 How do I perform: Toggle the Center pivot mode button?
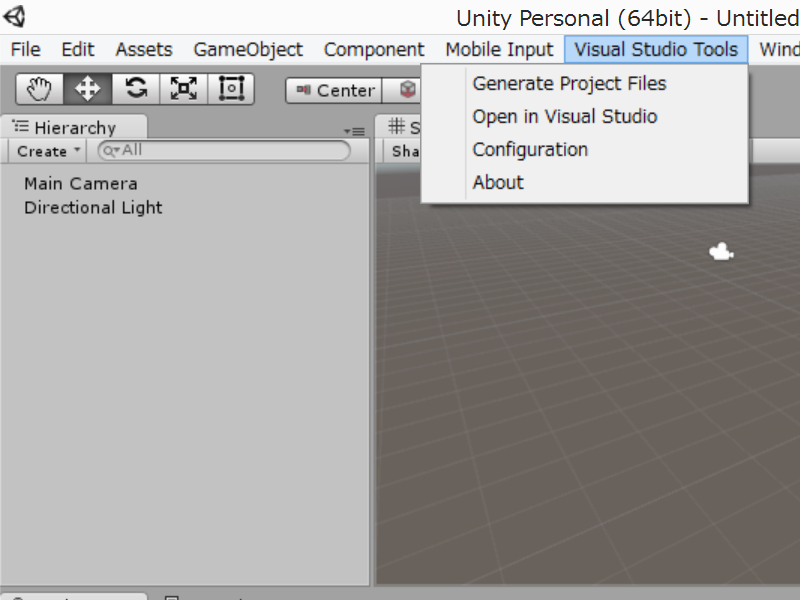tap(334, 90)
